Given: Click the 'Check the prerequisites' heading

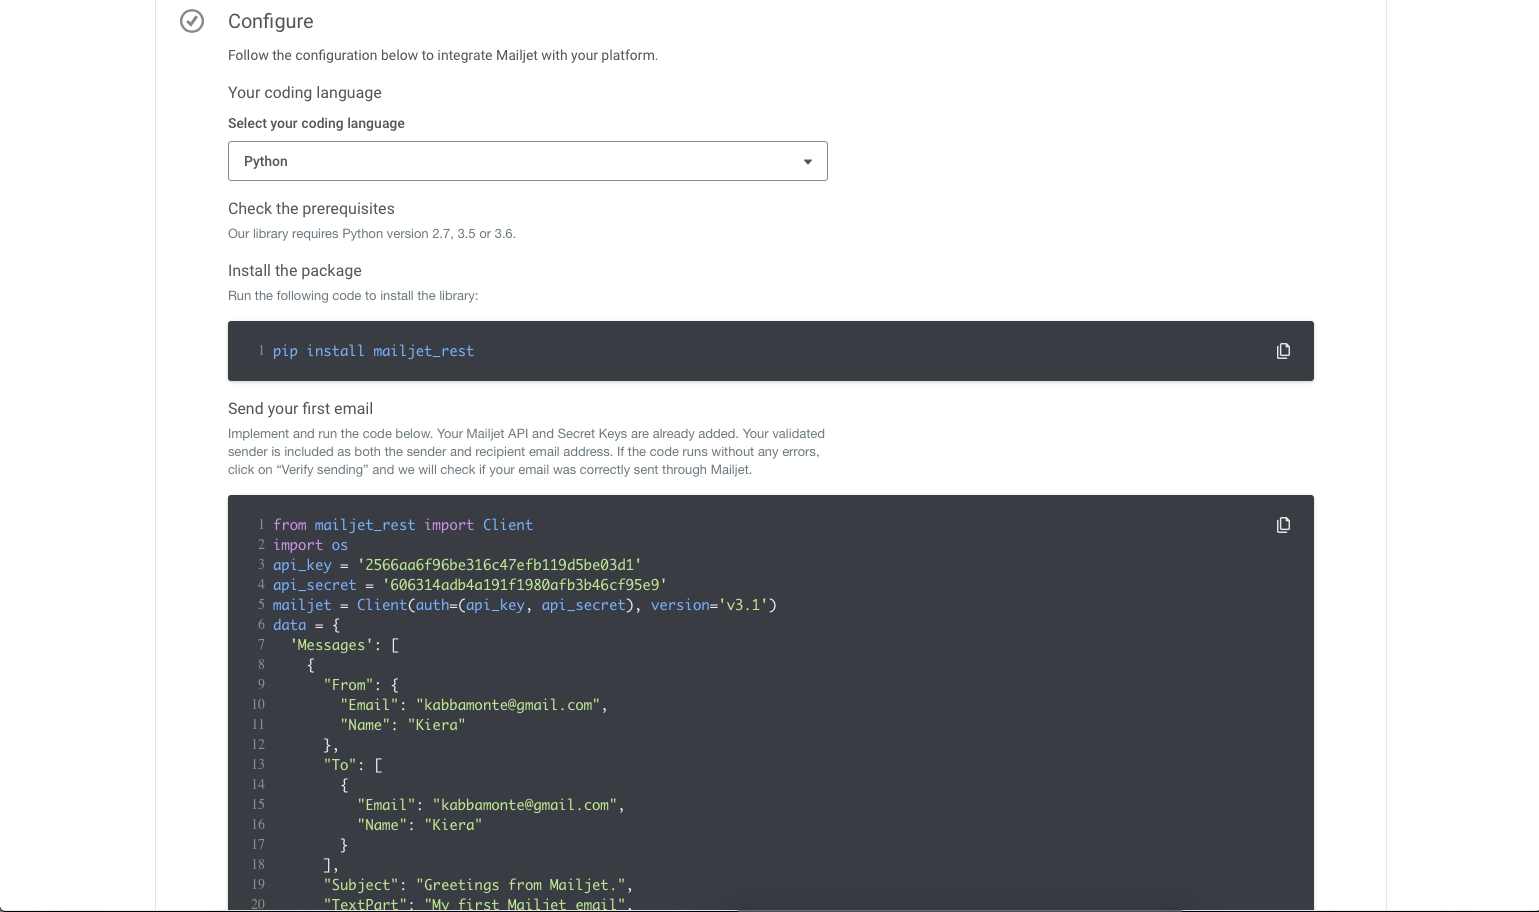Looking at the screenshot, I should coord(311,209).
